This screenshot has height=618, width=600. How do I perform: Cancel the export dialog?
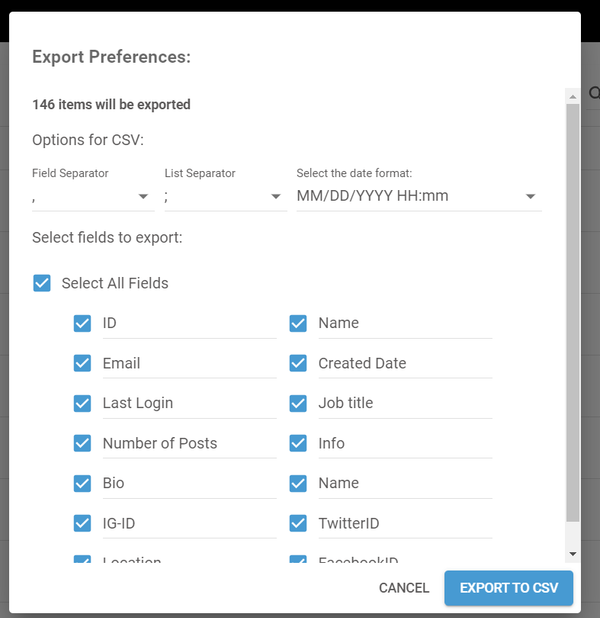404,588
